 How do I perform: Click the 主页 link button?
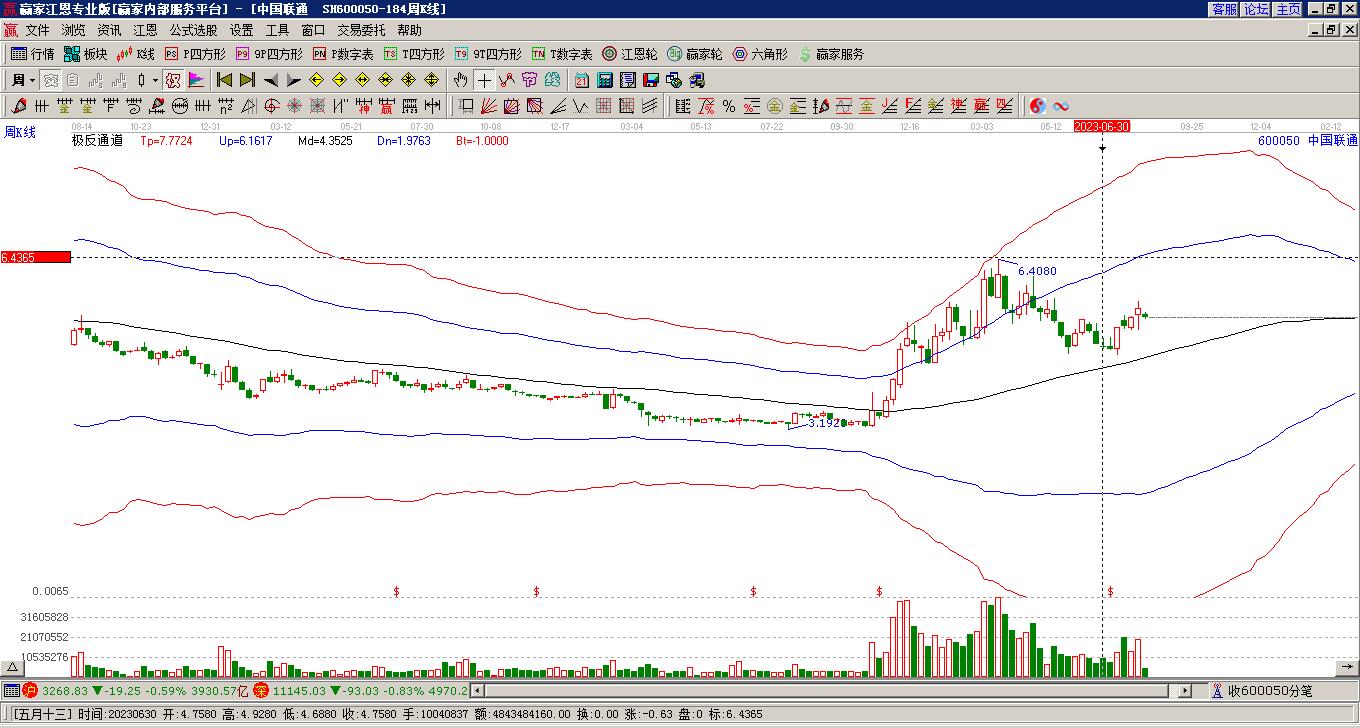pyautogui.click(x=1288, y=9)
